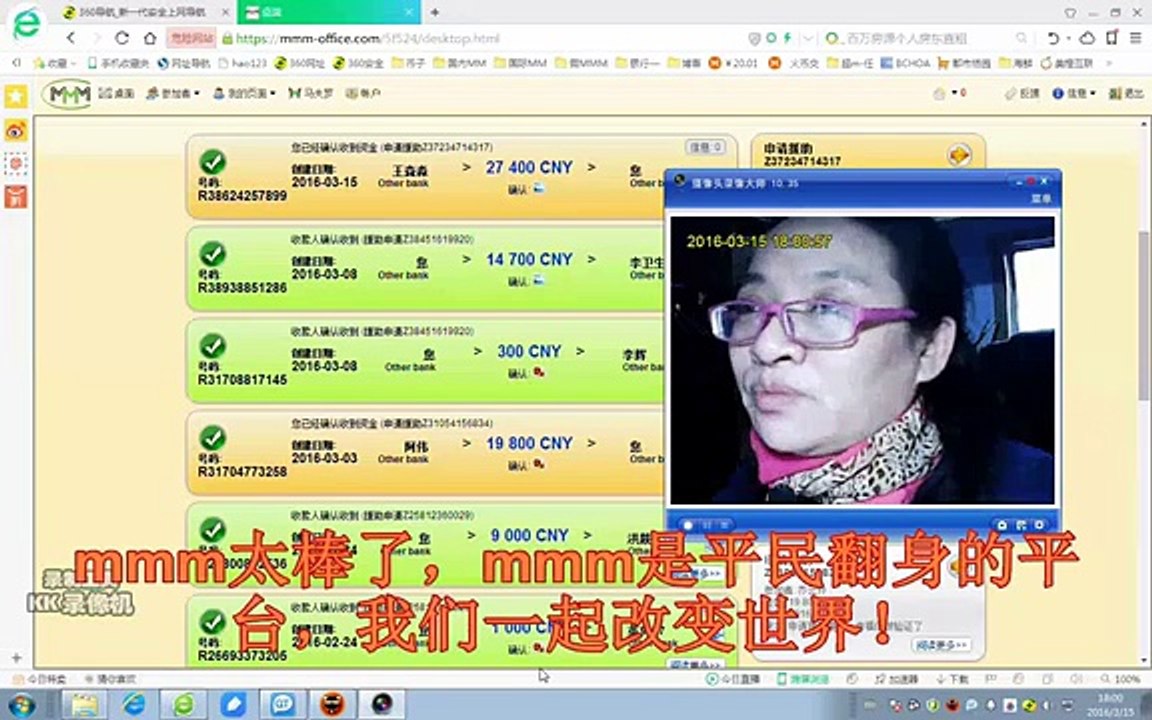Viewport: 1152px width, 720px height.
Task: Open the 马夫罗 menu item
Action: tap(311, 93)
